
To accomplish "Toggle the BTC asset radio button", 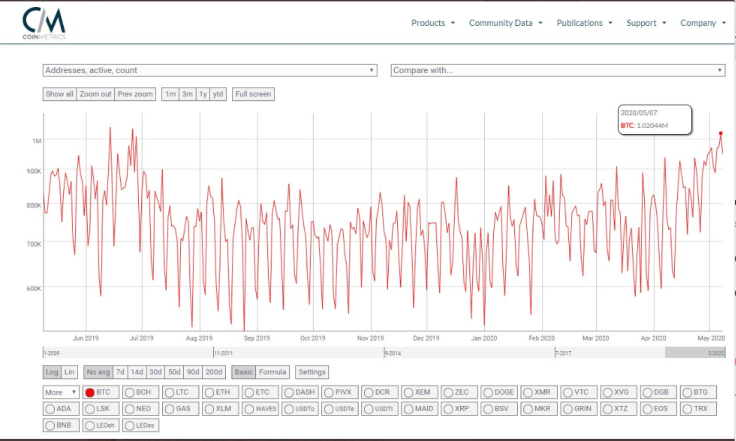I will (90, 393).
